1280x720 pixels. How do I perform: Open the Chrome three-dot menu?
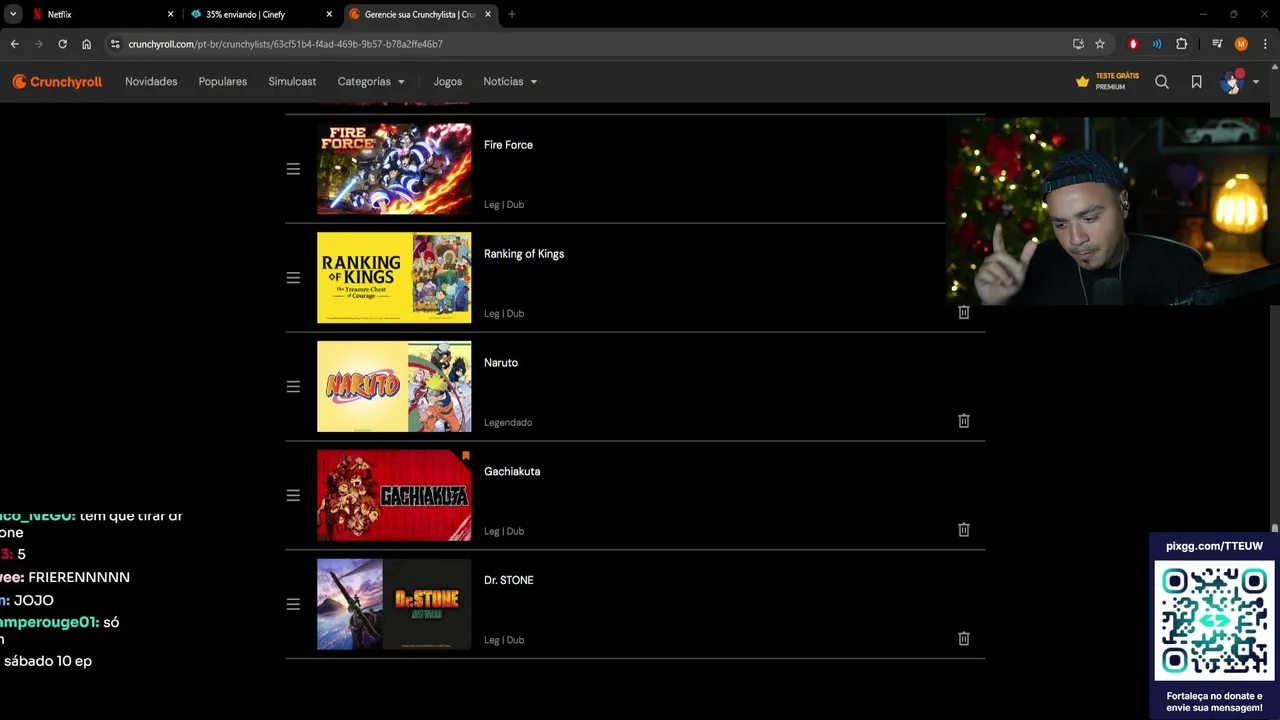[1265, 44]
